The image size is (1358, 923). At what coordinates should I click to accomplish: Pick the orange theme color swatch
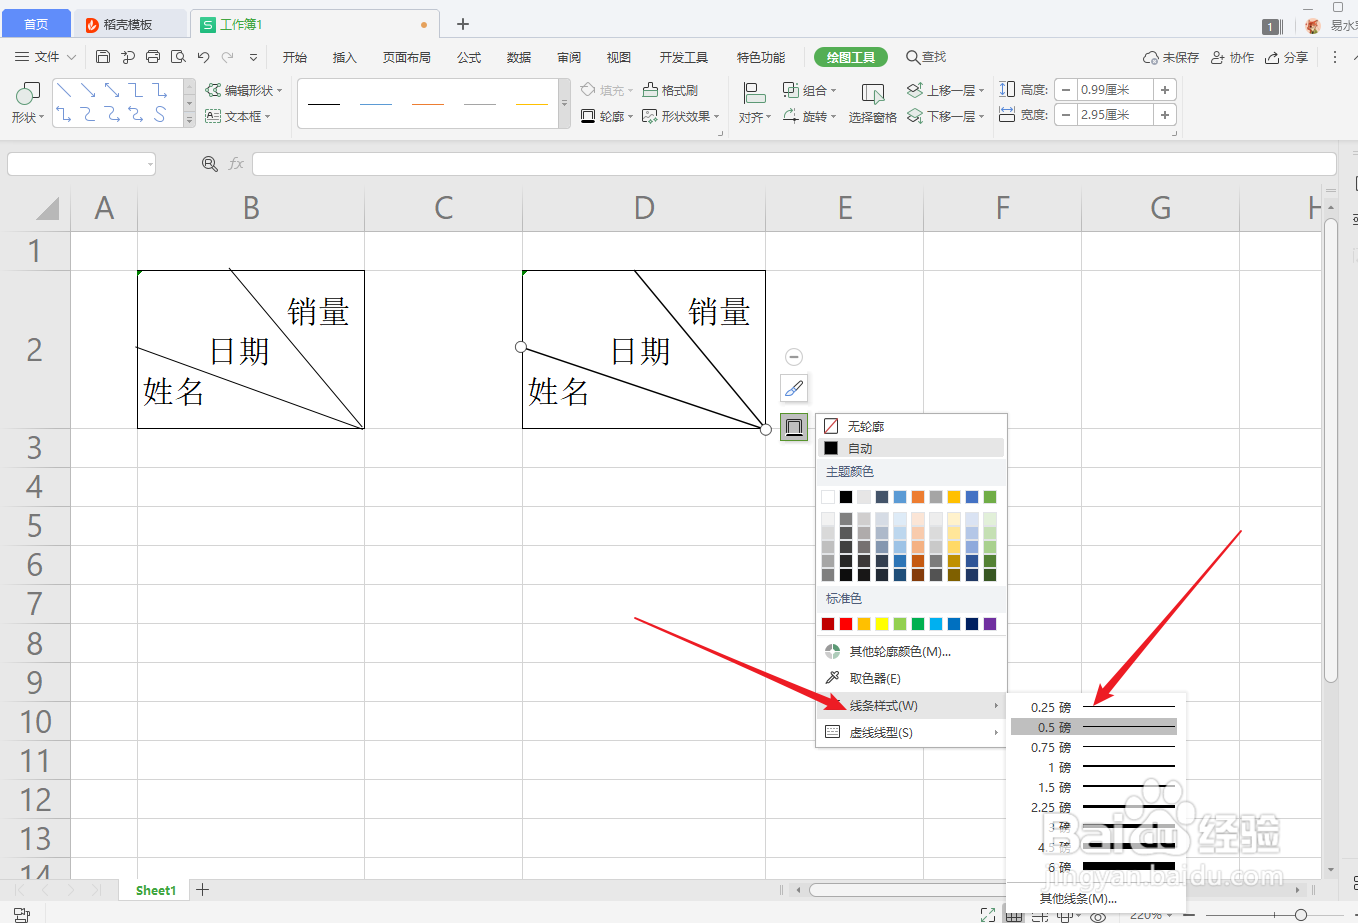tap(918, 497)
